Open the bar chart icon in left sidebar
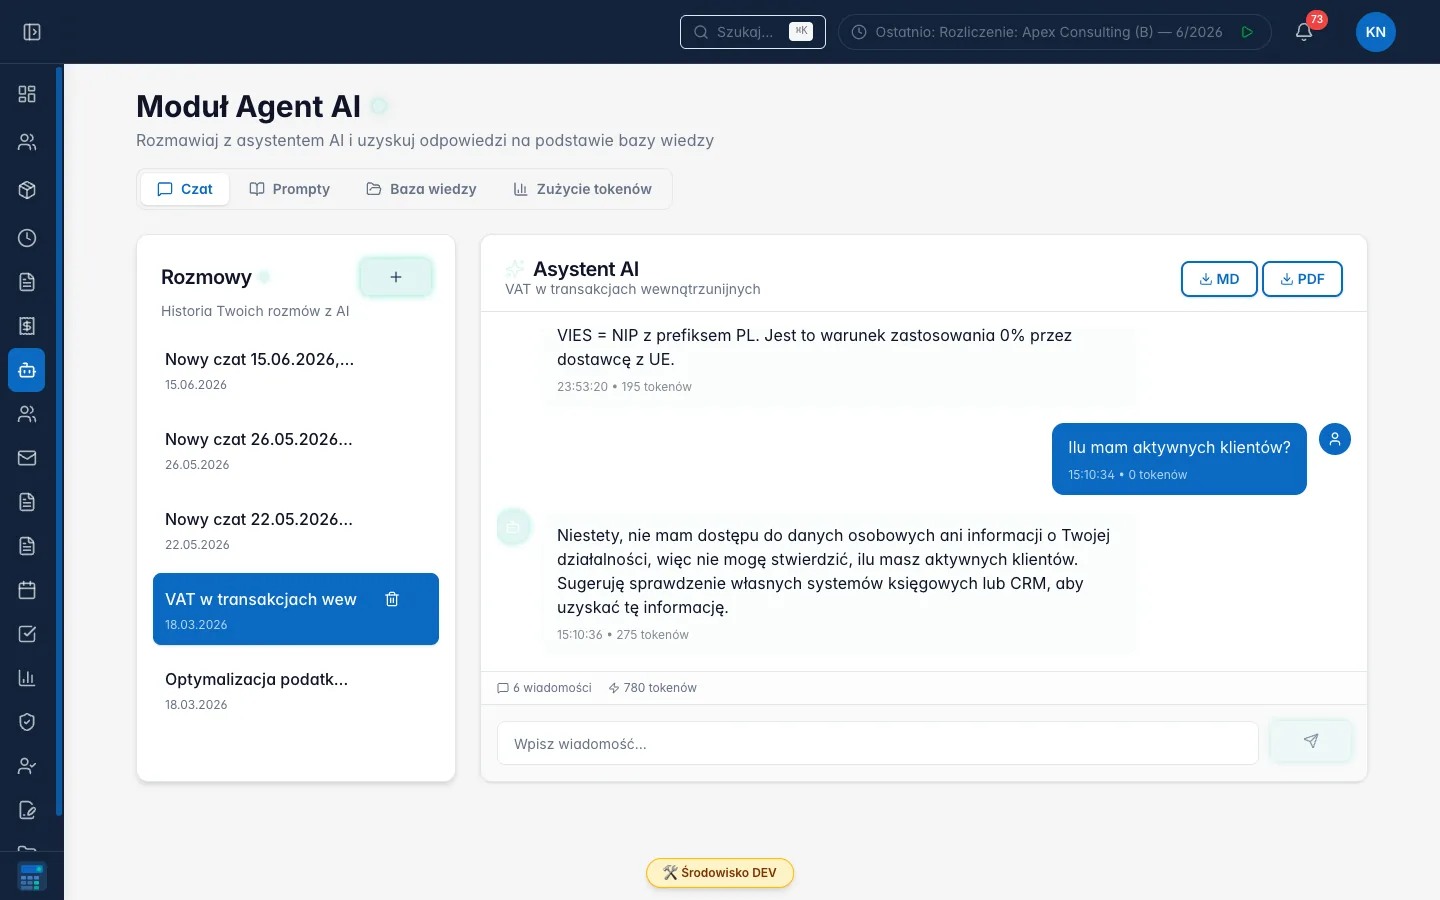The height and width of the screenshot is (900, 1440). pyautogui.click(x=27, y=678)
